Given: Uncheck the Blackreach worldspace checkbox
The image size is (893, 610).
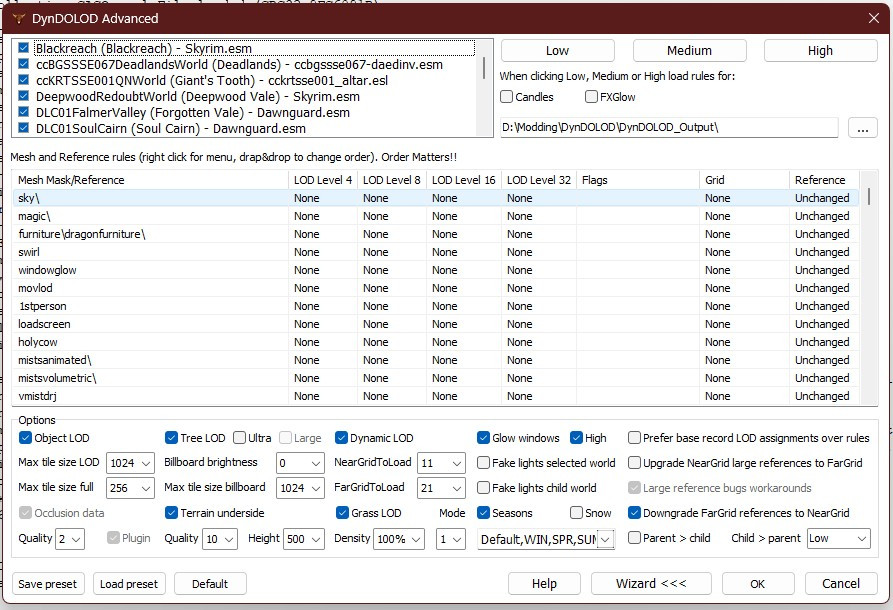Looking at the screenshot, I should [23, 48].
